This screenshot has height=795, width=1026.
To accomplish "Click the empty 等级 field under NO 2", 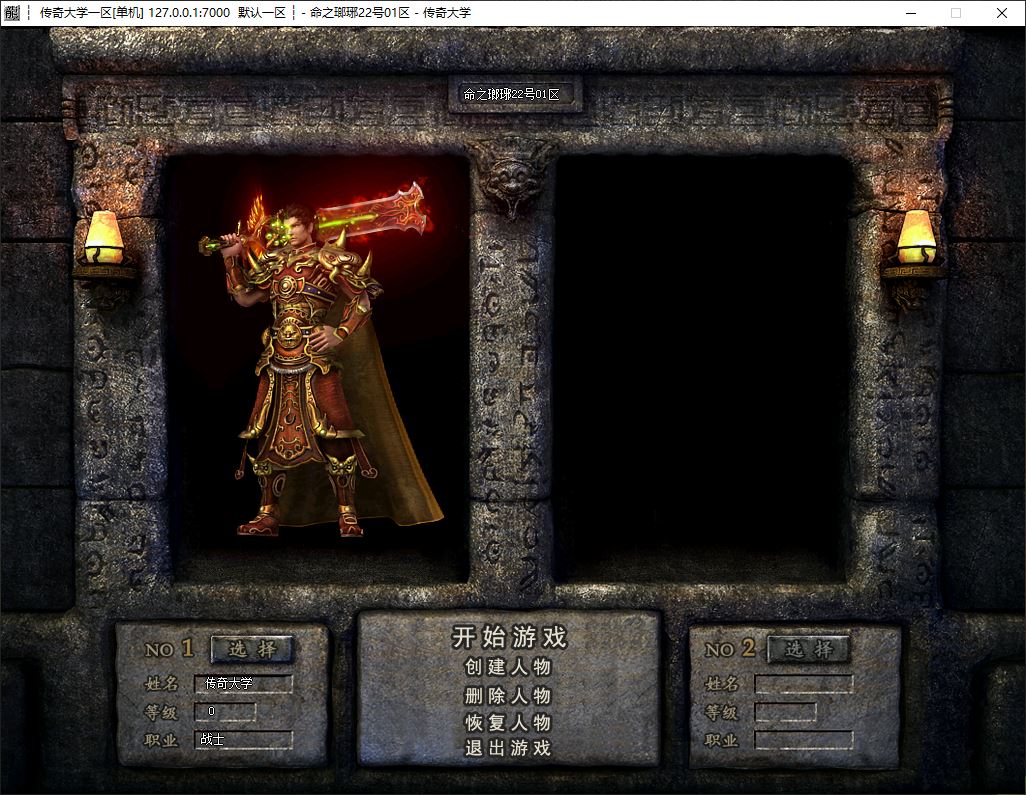I will click(785, 712).
